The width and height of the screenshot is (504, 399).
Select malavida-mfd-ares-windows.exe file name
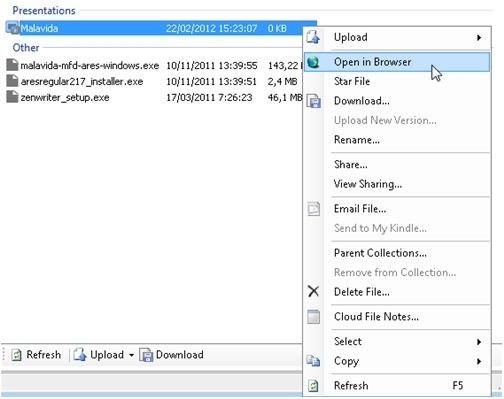click(90, 65)
